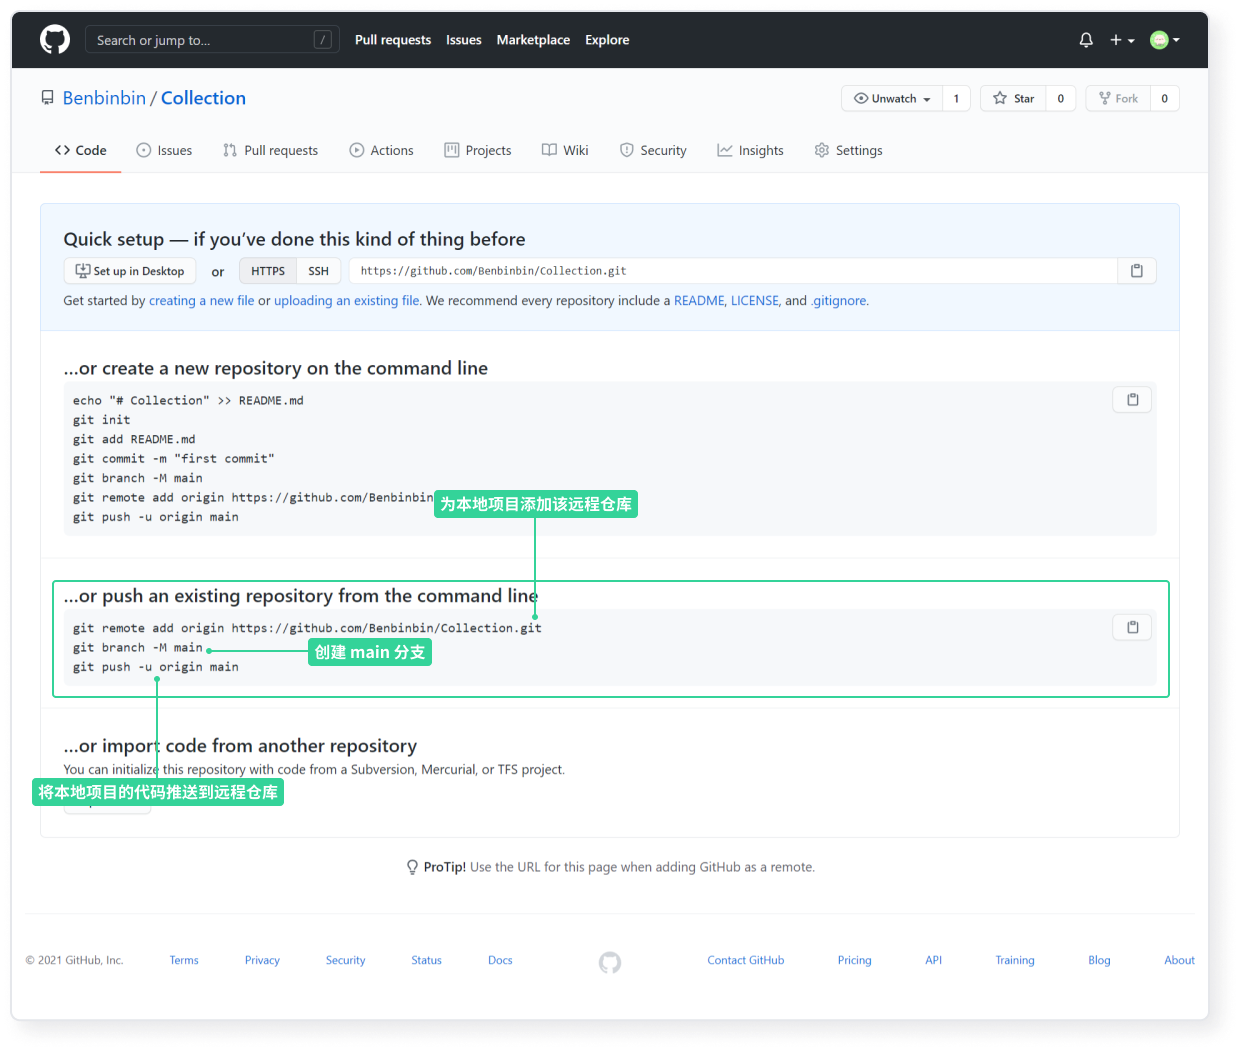This screenshot has width=1240, height=1052.
Task: Select the HTTPS clone option
Action: click(268, 271)
